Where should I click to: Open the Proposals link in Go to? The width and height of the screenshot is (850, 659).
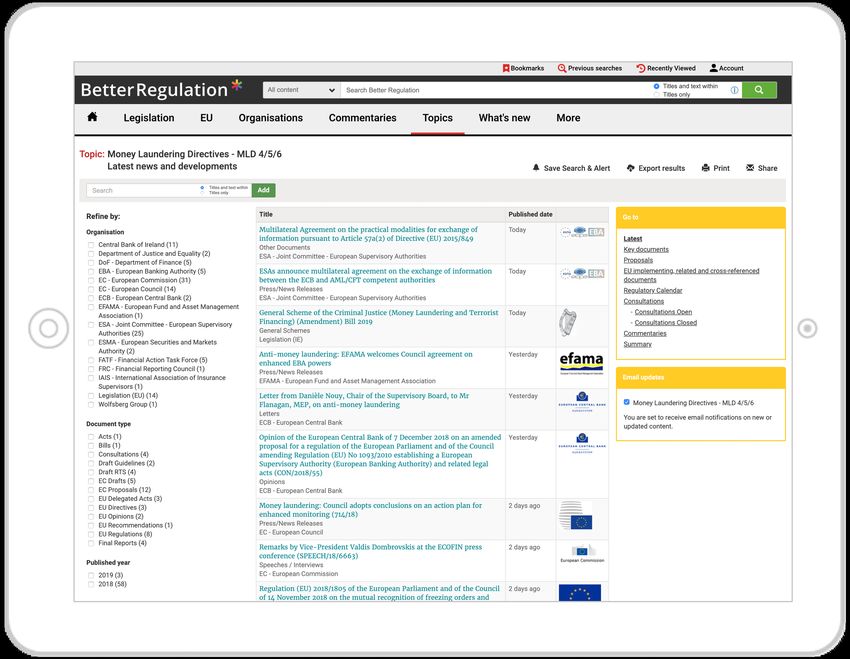tap(638, 260)
